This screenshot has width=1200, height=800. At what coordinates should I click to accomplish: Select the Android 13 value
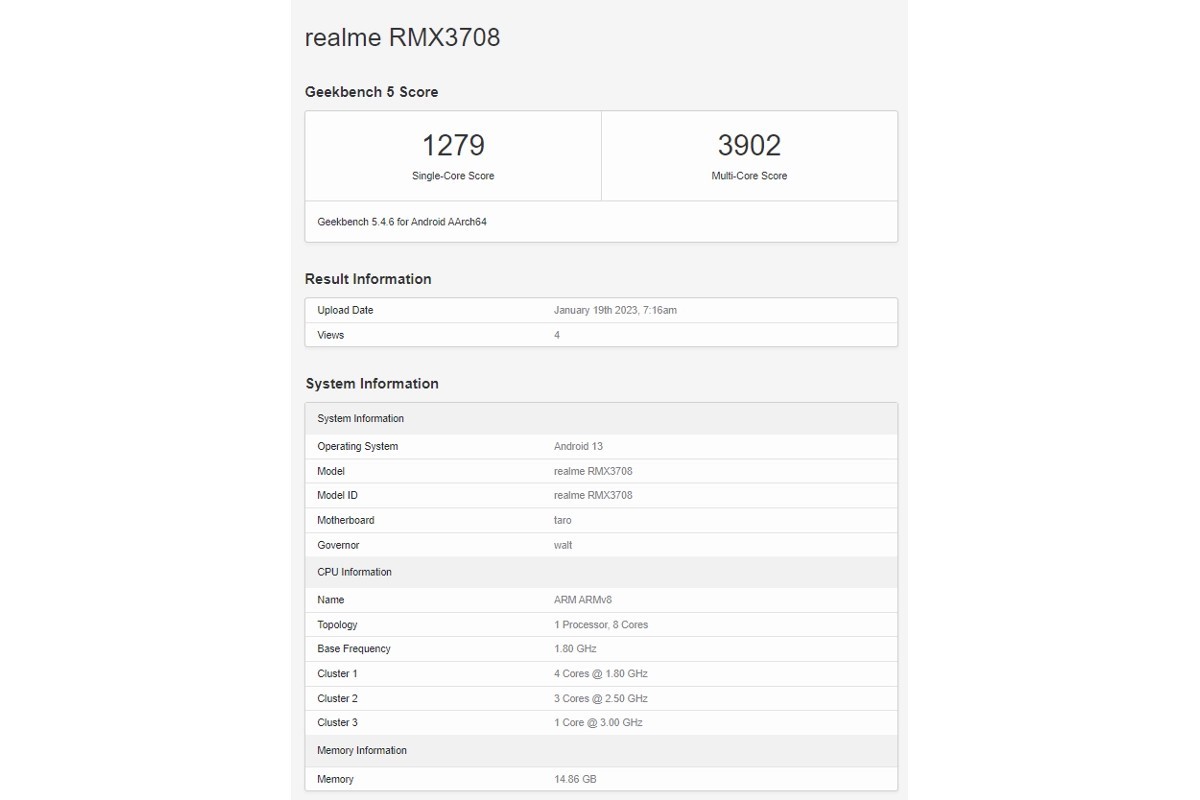point(578,446)
